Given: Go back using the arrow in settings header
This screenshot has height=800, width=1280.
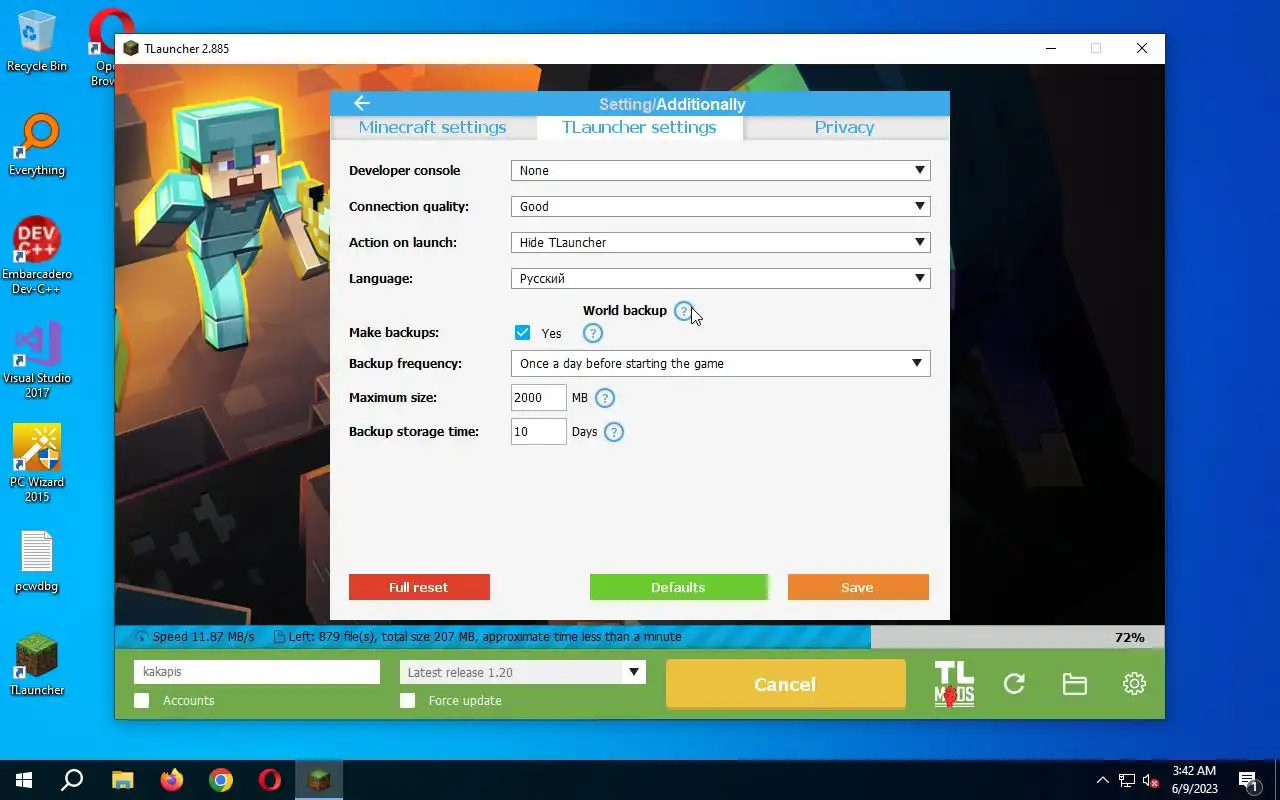Looking at the screenshot, I should click(362, 103).
